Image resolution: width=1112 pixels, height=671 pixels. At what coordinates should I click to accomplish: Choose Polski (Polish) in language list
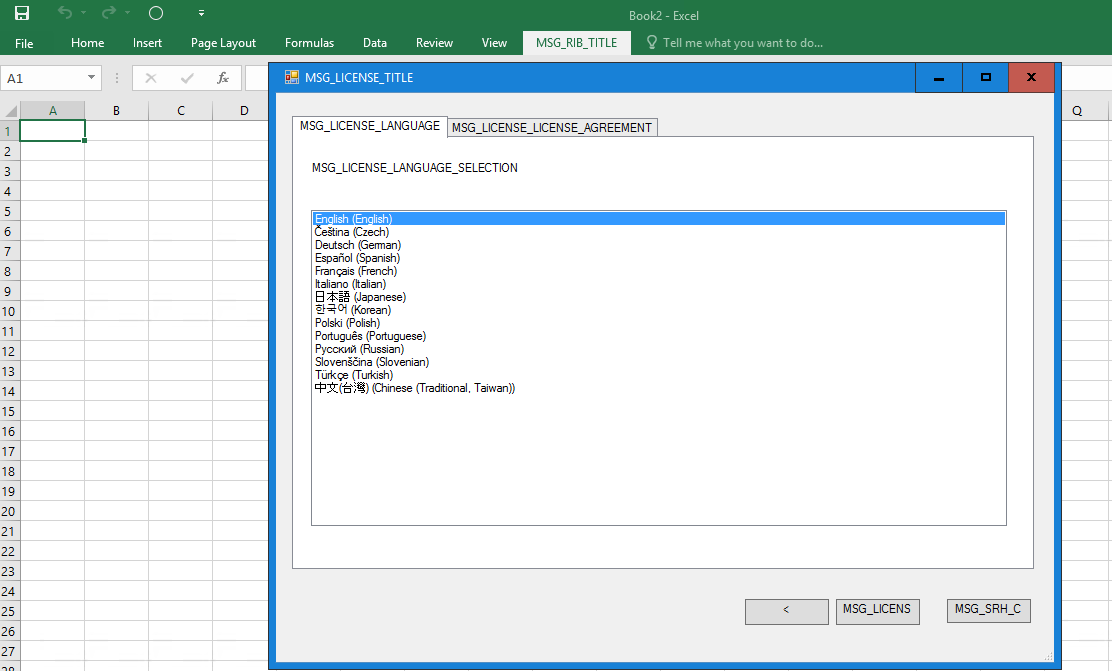659,323
